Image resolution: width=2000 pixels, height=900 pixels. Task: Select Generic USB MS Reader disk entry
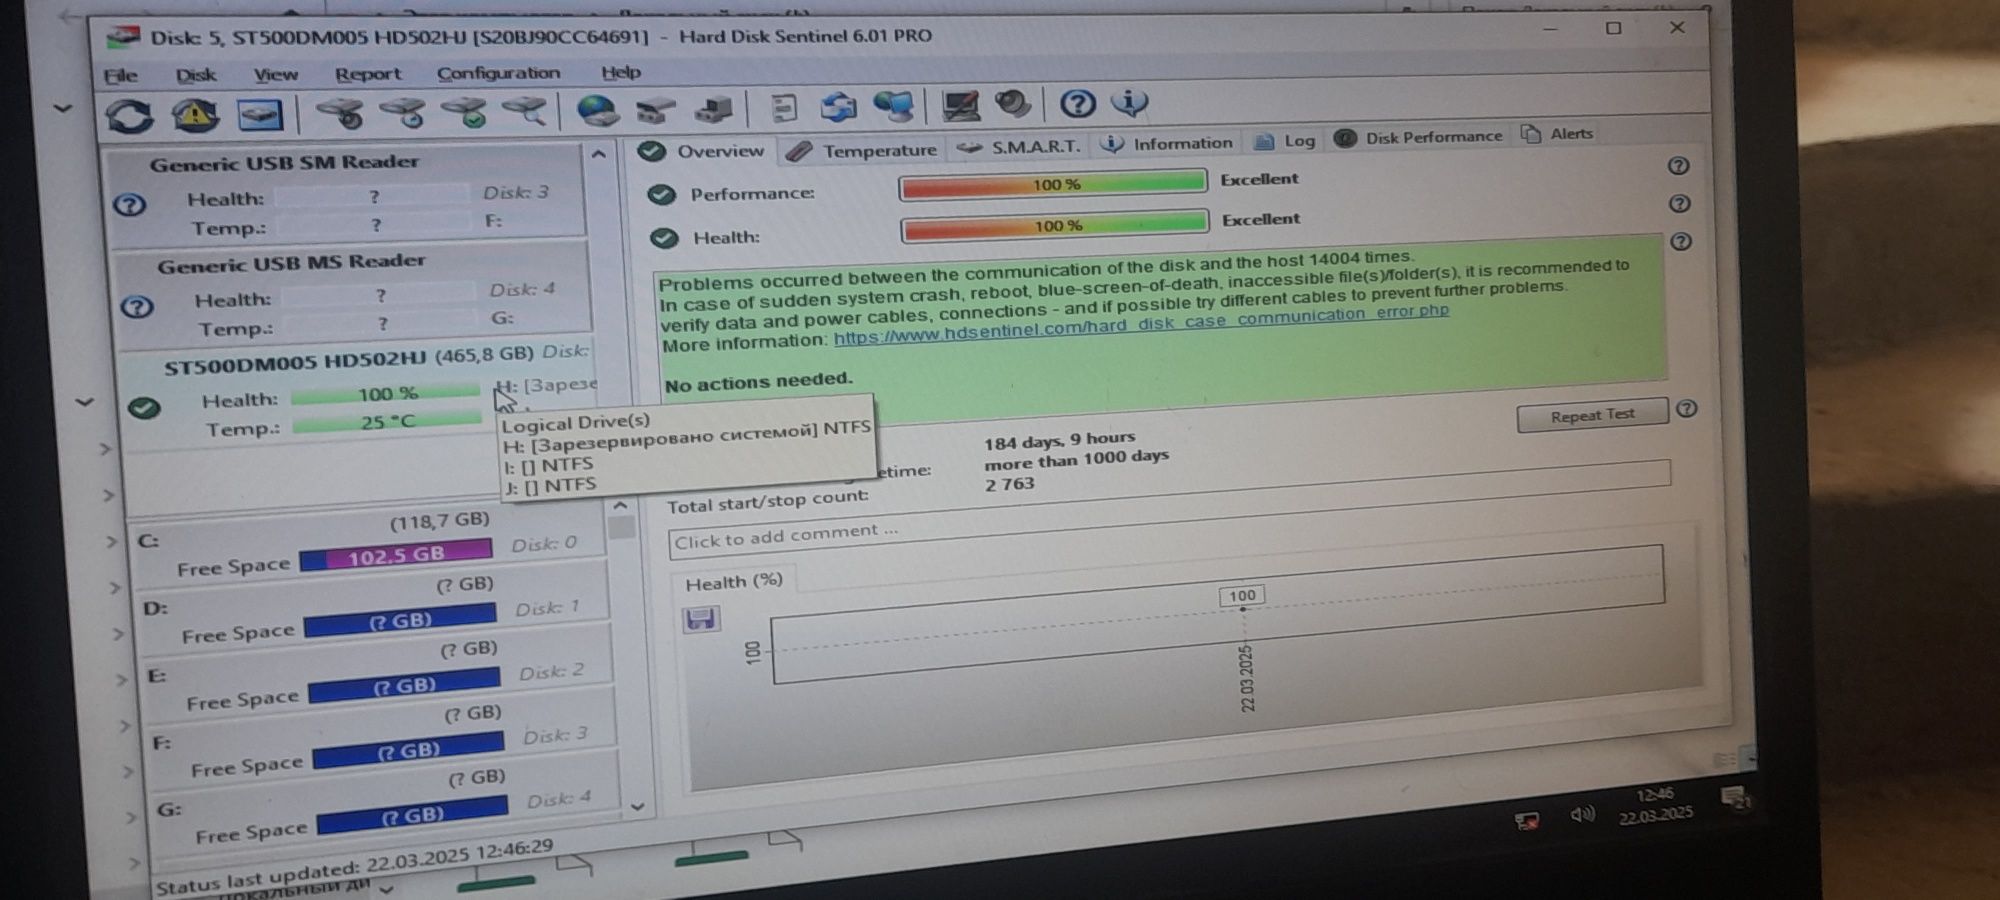[352, 295]
